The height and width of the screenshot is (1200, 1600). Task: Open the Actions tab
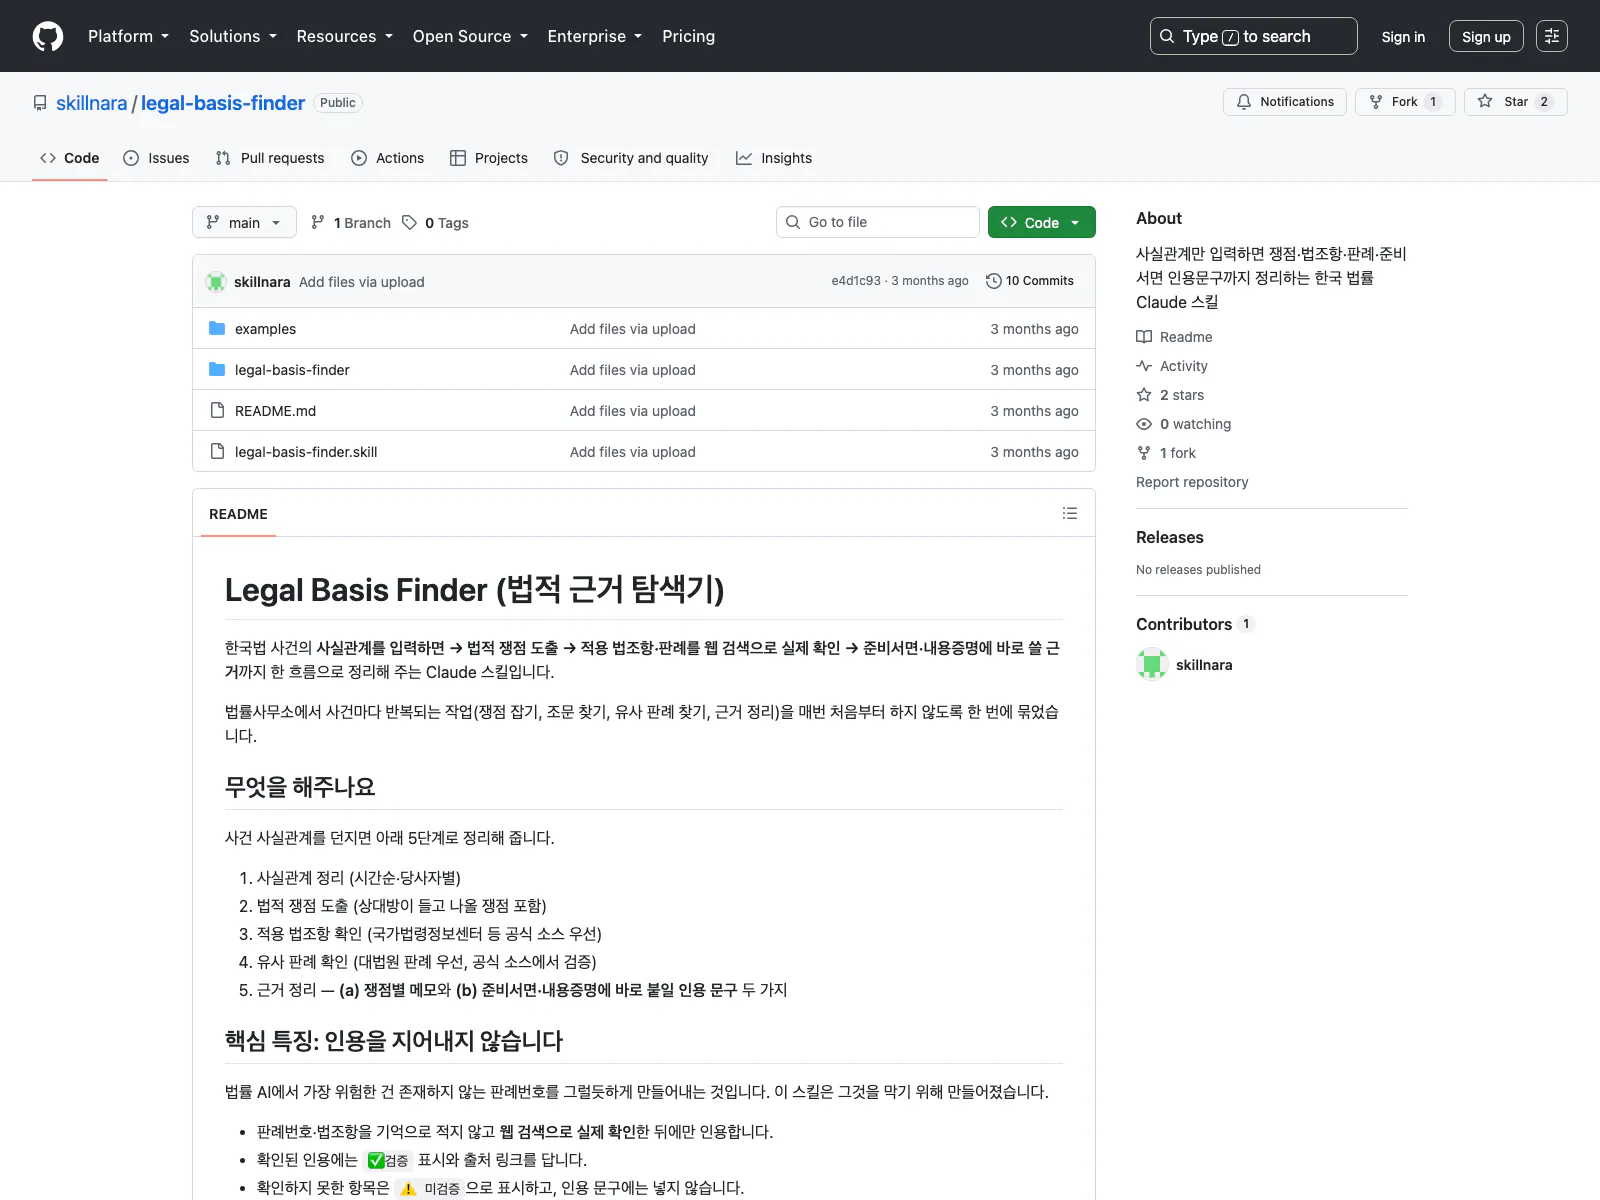click(x=388, y=158)
